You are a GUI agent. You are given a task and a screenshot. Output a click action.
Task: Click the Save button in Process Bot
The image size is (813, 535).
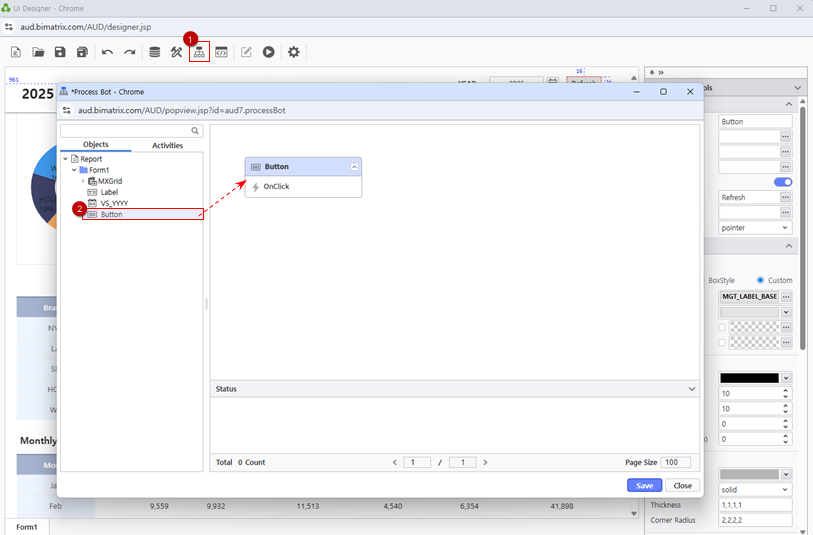pos(644,485)
